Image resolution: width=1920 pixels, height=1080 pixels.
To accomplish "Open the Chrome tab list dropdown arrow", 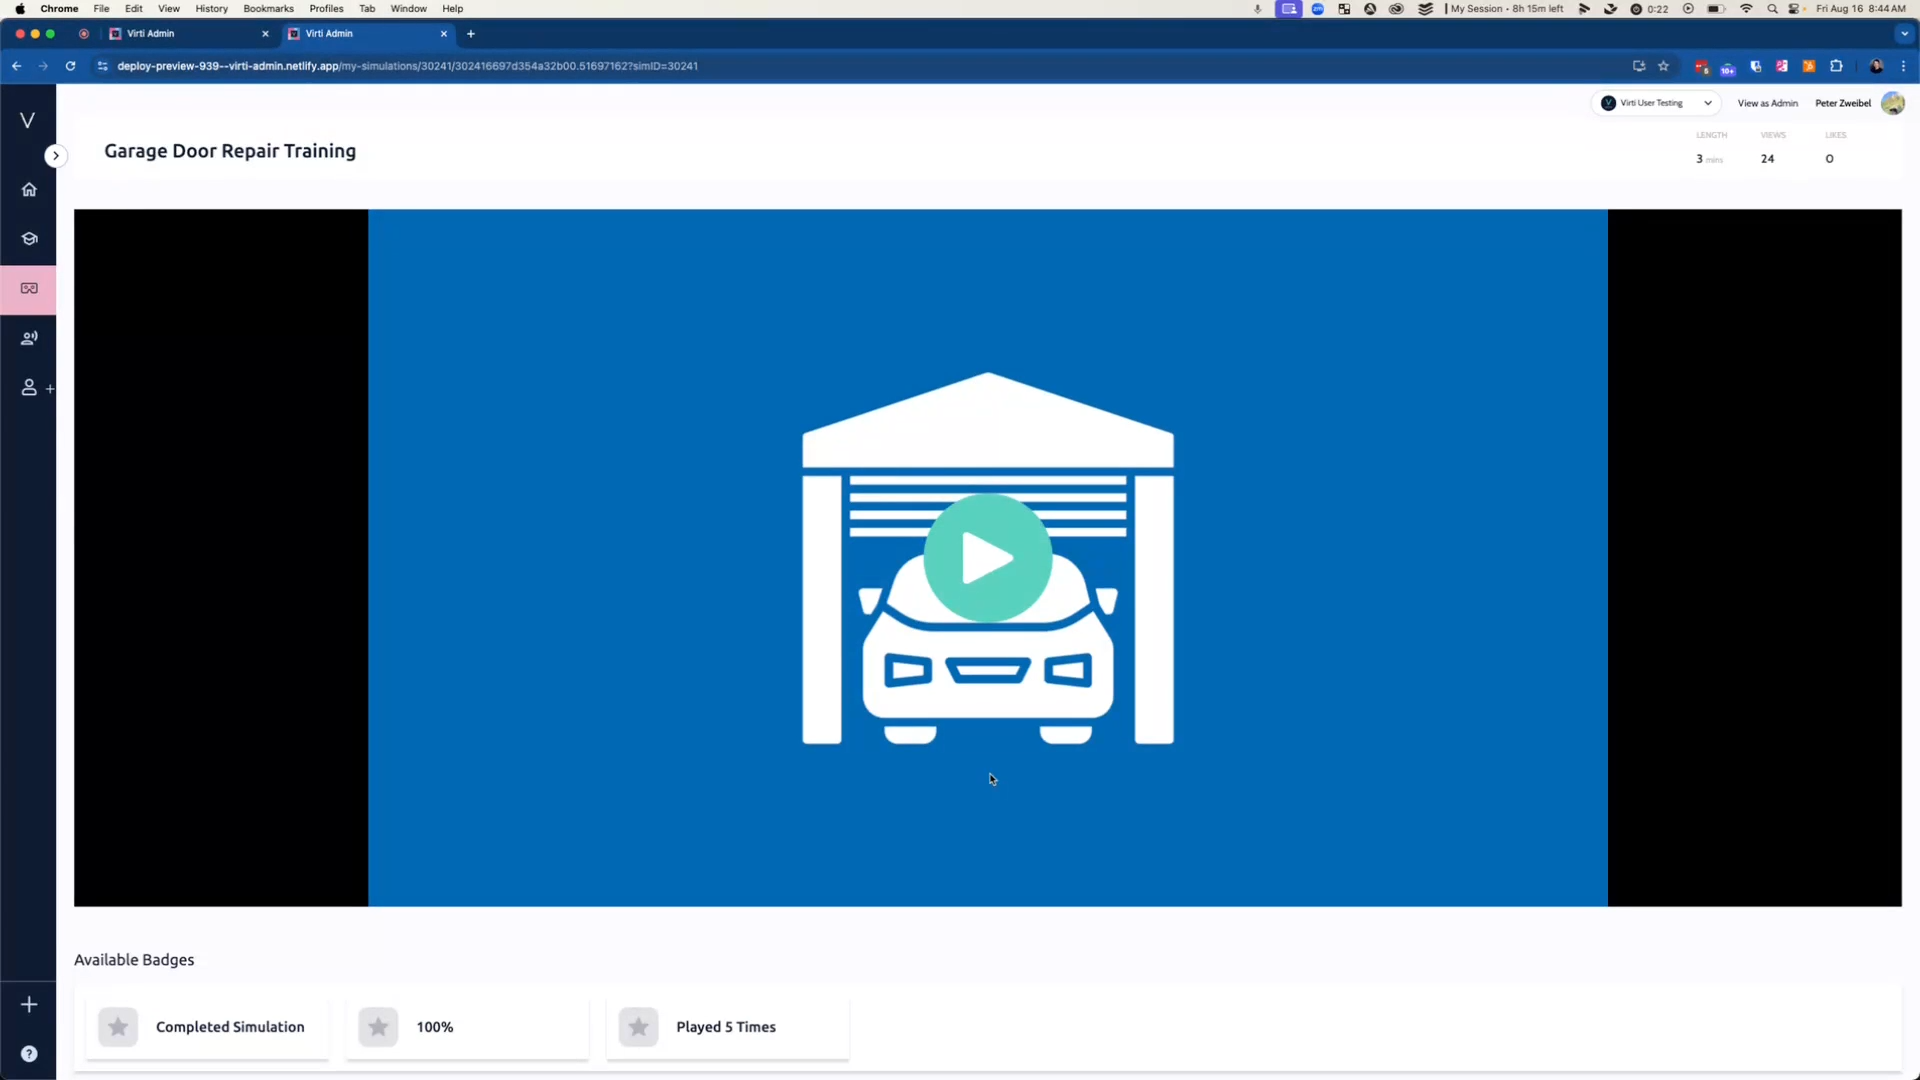I will point(1904,34).
